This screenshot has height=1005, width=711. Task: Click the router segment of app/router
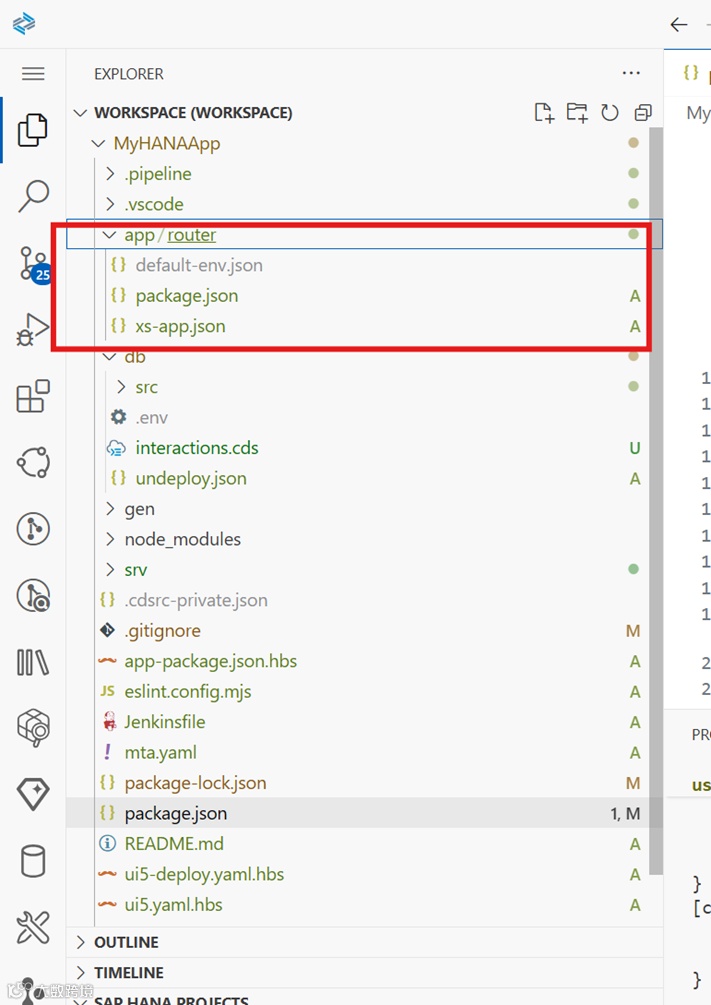coord(192,235)
